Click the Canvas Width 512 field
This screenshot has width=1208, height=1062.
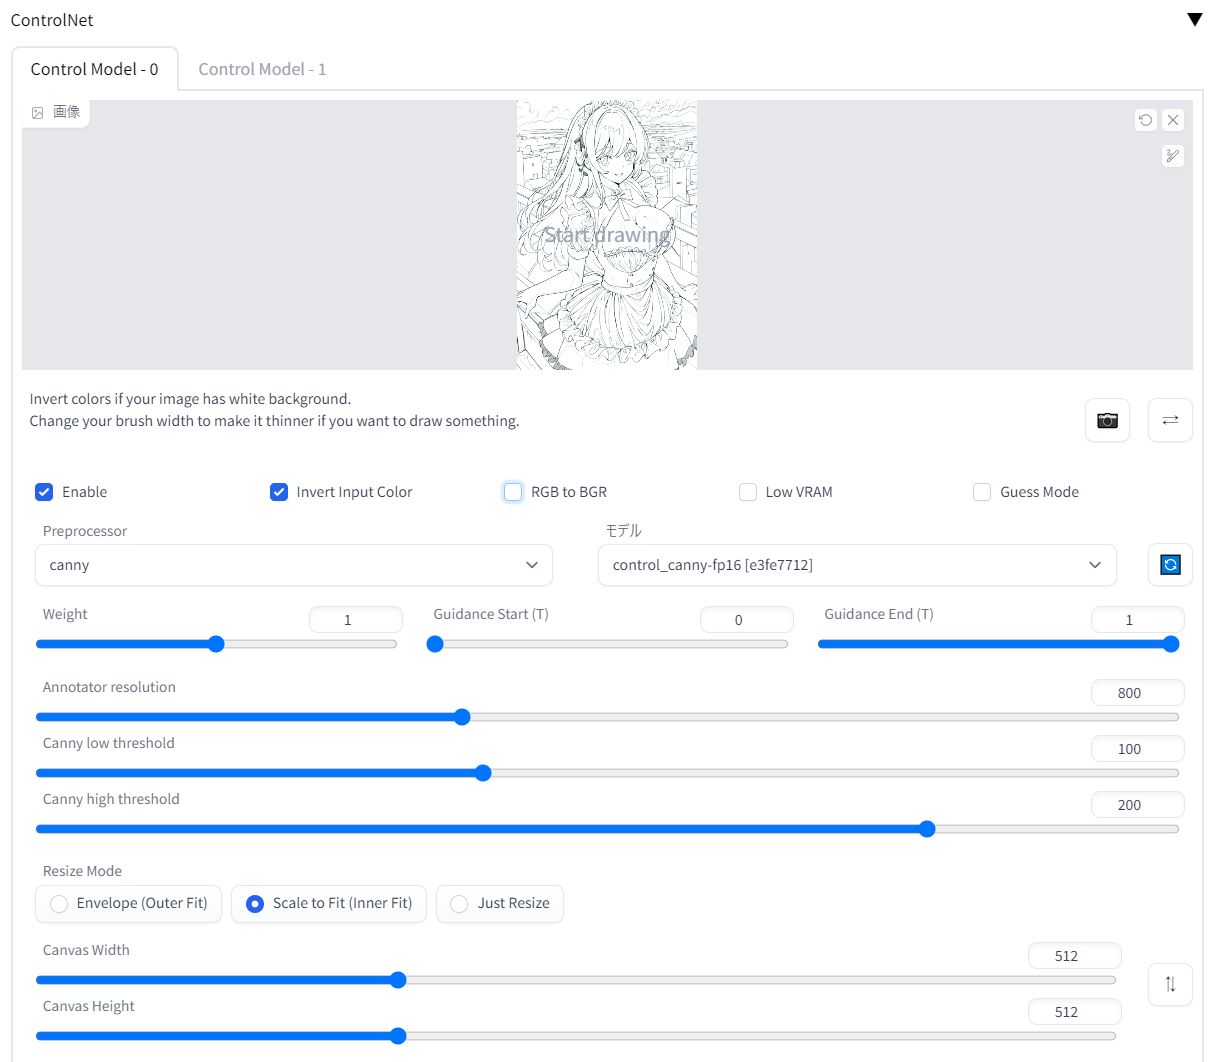(x=1075, y=956)
